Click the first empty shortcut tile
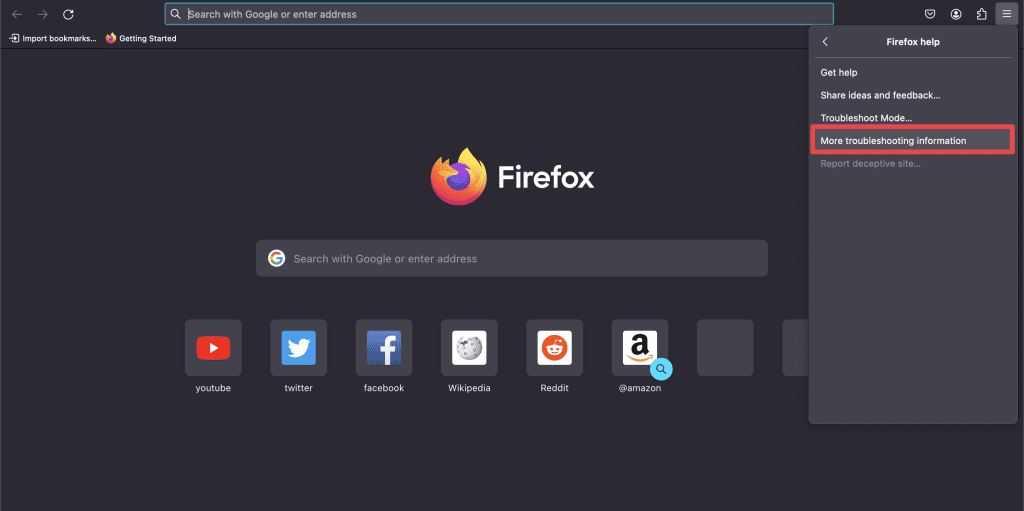Screen dimensions: 1024x511 [x=725, y=348]
